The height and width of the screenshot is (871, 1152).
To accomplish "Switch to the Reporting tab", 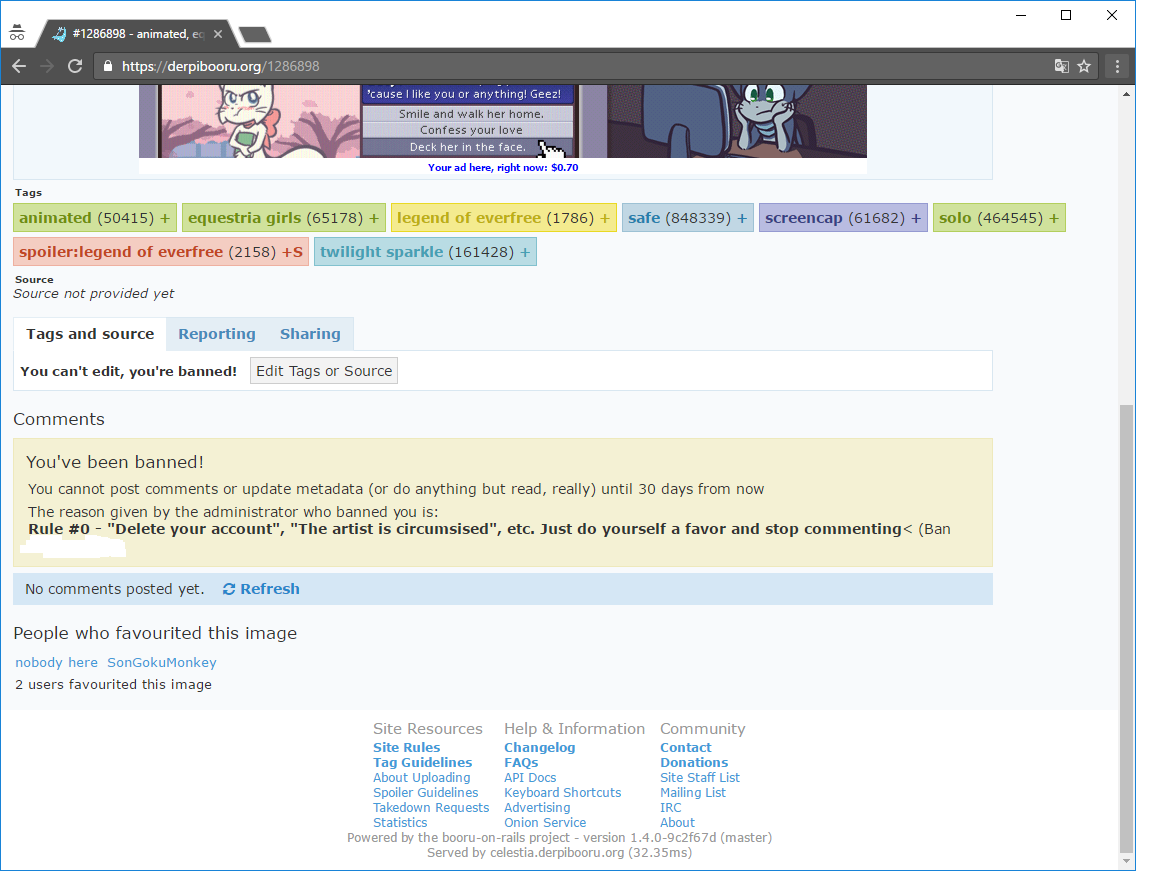I will pyautogui.click(x=217, y=334).
